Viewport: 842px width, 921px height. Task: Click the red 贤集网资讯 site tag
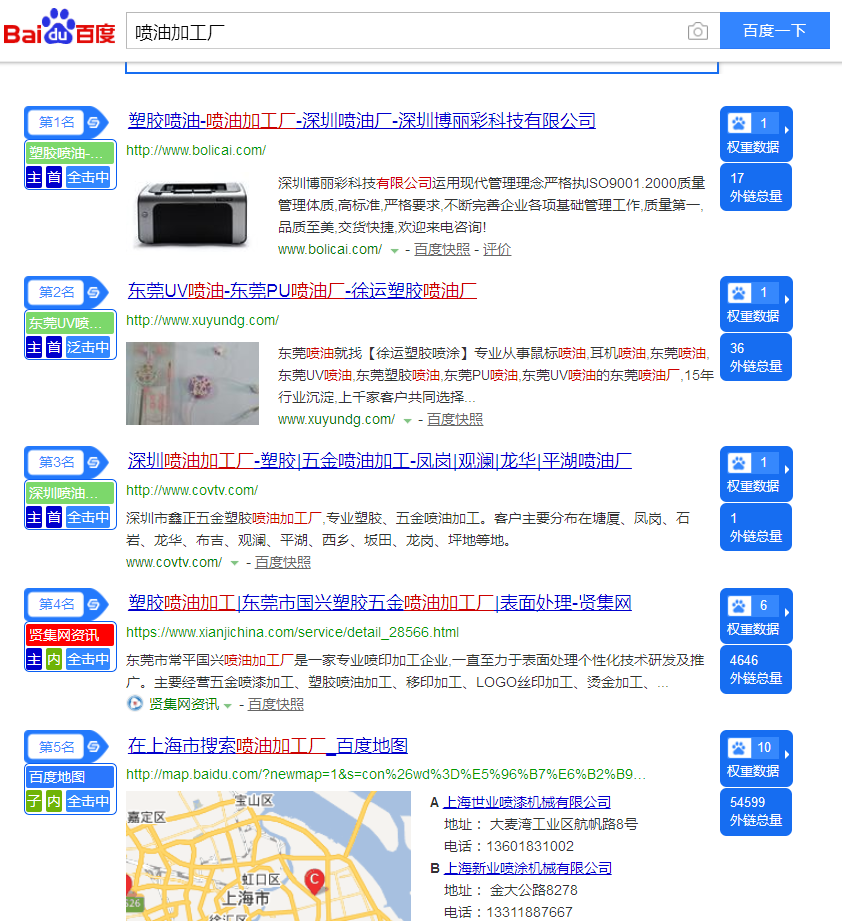coord(70,635)
